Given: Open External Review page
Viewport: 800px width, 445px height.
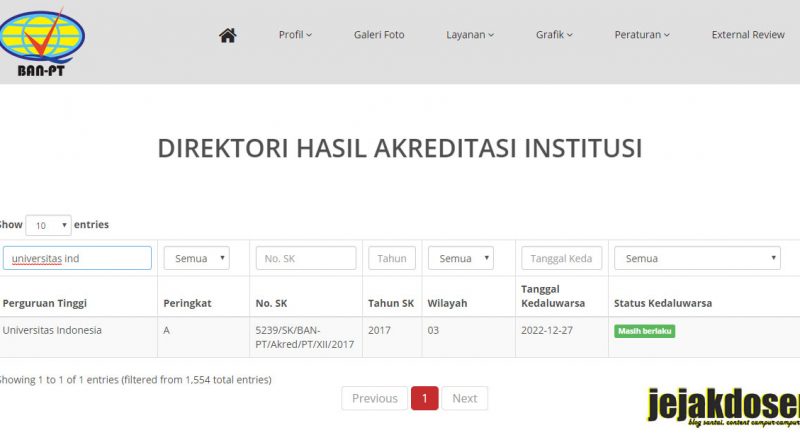Looking at the screenshot, I should tap(748, 35).
